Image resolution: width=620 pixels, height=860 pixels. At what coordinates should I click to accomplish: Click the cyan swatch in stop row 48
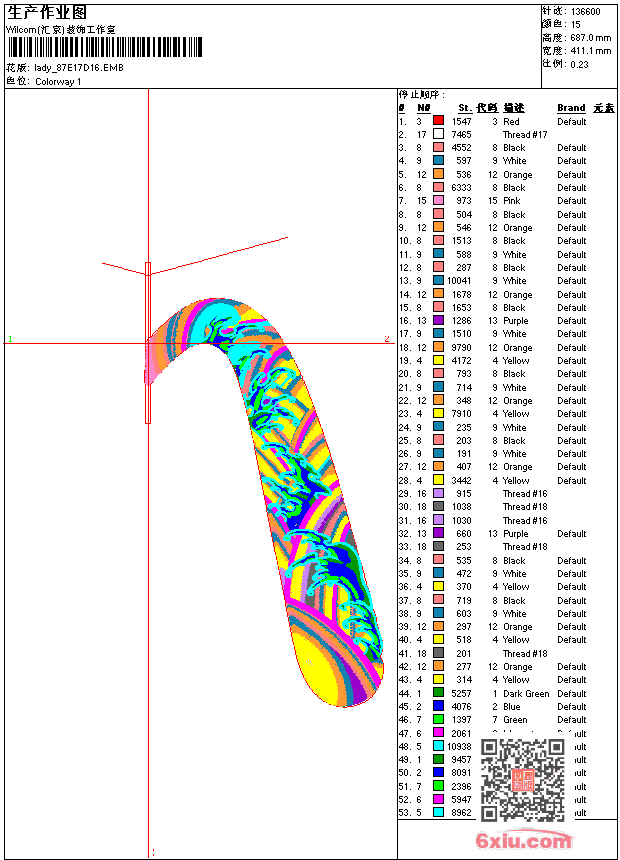coord(438,746)
